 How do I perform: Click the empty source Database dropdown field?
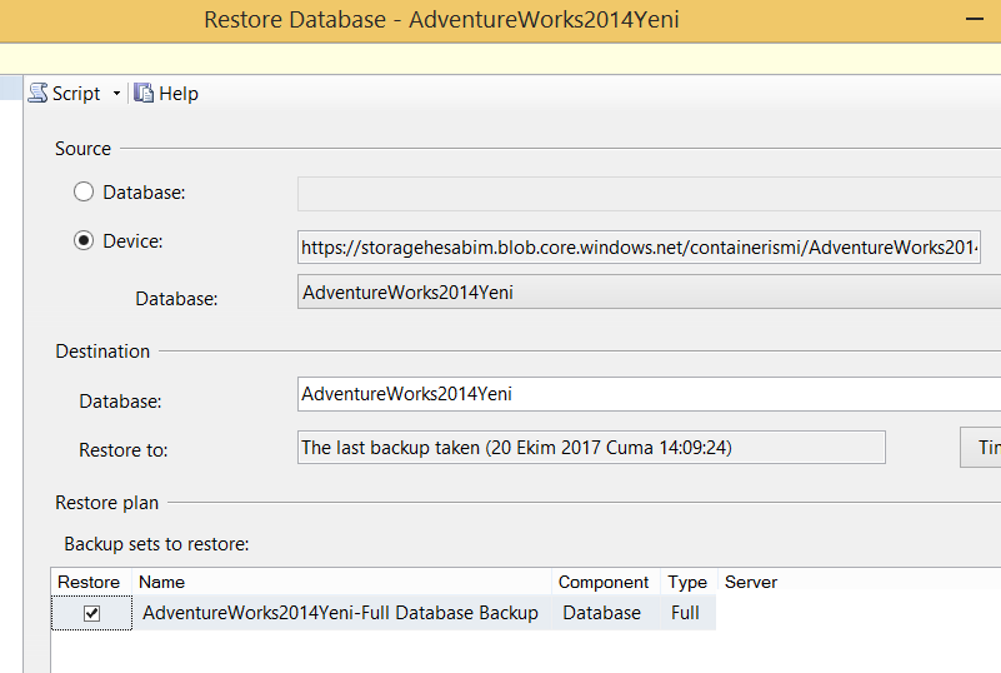649,194
